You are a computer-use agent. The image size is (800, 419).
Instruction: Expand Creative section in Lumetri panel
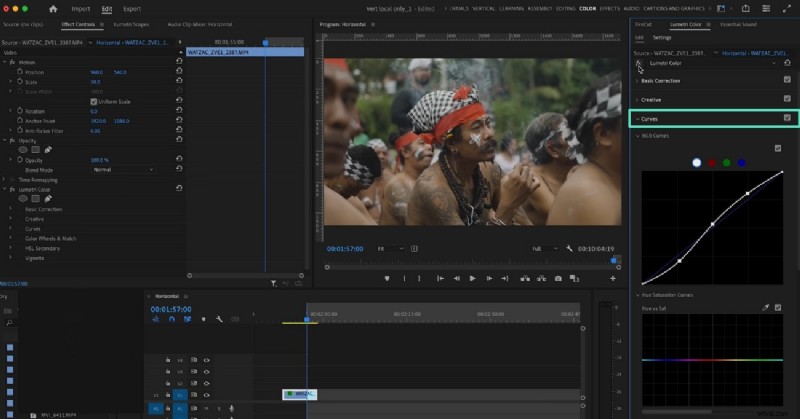click(637, 100)
